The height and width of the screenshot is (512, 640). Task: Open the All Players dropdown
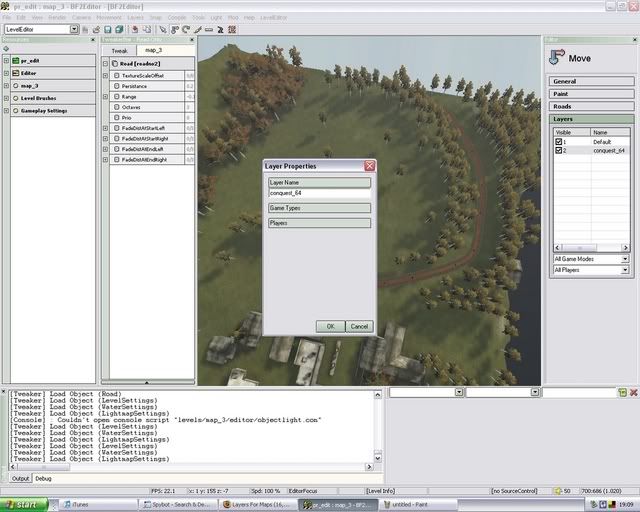pos(625,270)
